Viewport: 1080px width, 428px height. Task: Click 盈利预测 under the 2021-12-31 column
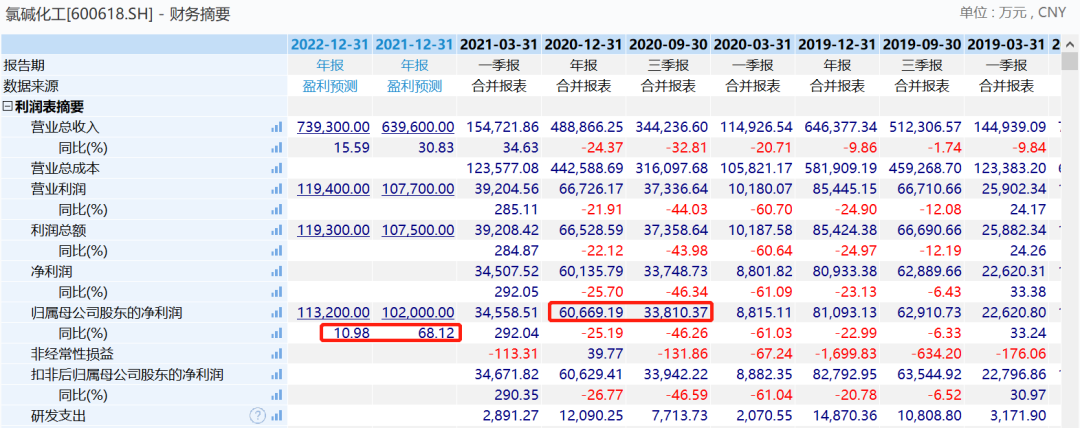click(415, 86)
